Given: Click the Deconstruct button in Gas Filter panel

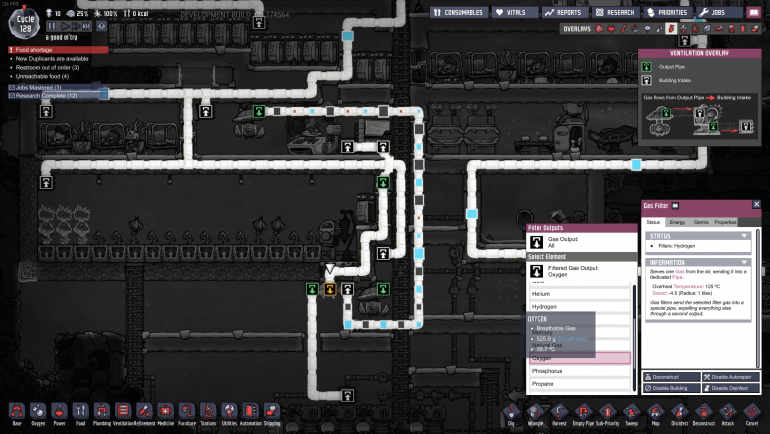Looking at the screenshot, I should (x=672, y=377).
